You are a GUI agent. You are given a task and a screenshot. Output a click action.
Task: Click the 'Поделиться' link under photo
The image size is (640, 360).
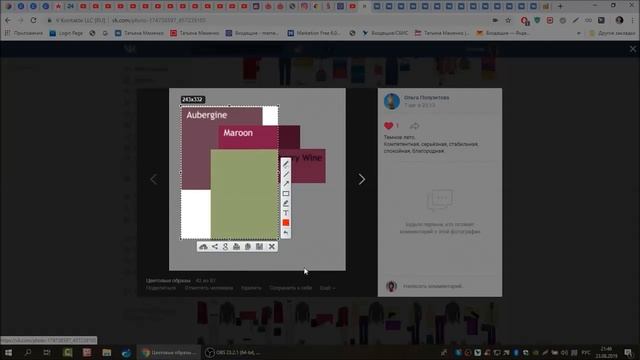pos(161,288)
